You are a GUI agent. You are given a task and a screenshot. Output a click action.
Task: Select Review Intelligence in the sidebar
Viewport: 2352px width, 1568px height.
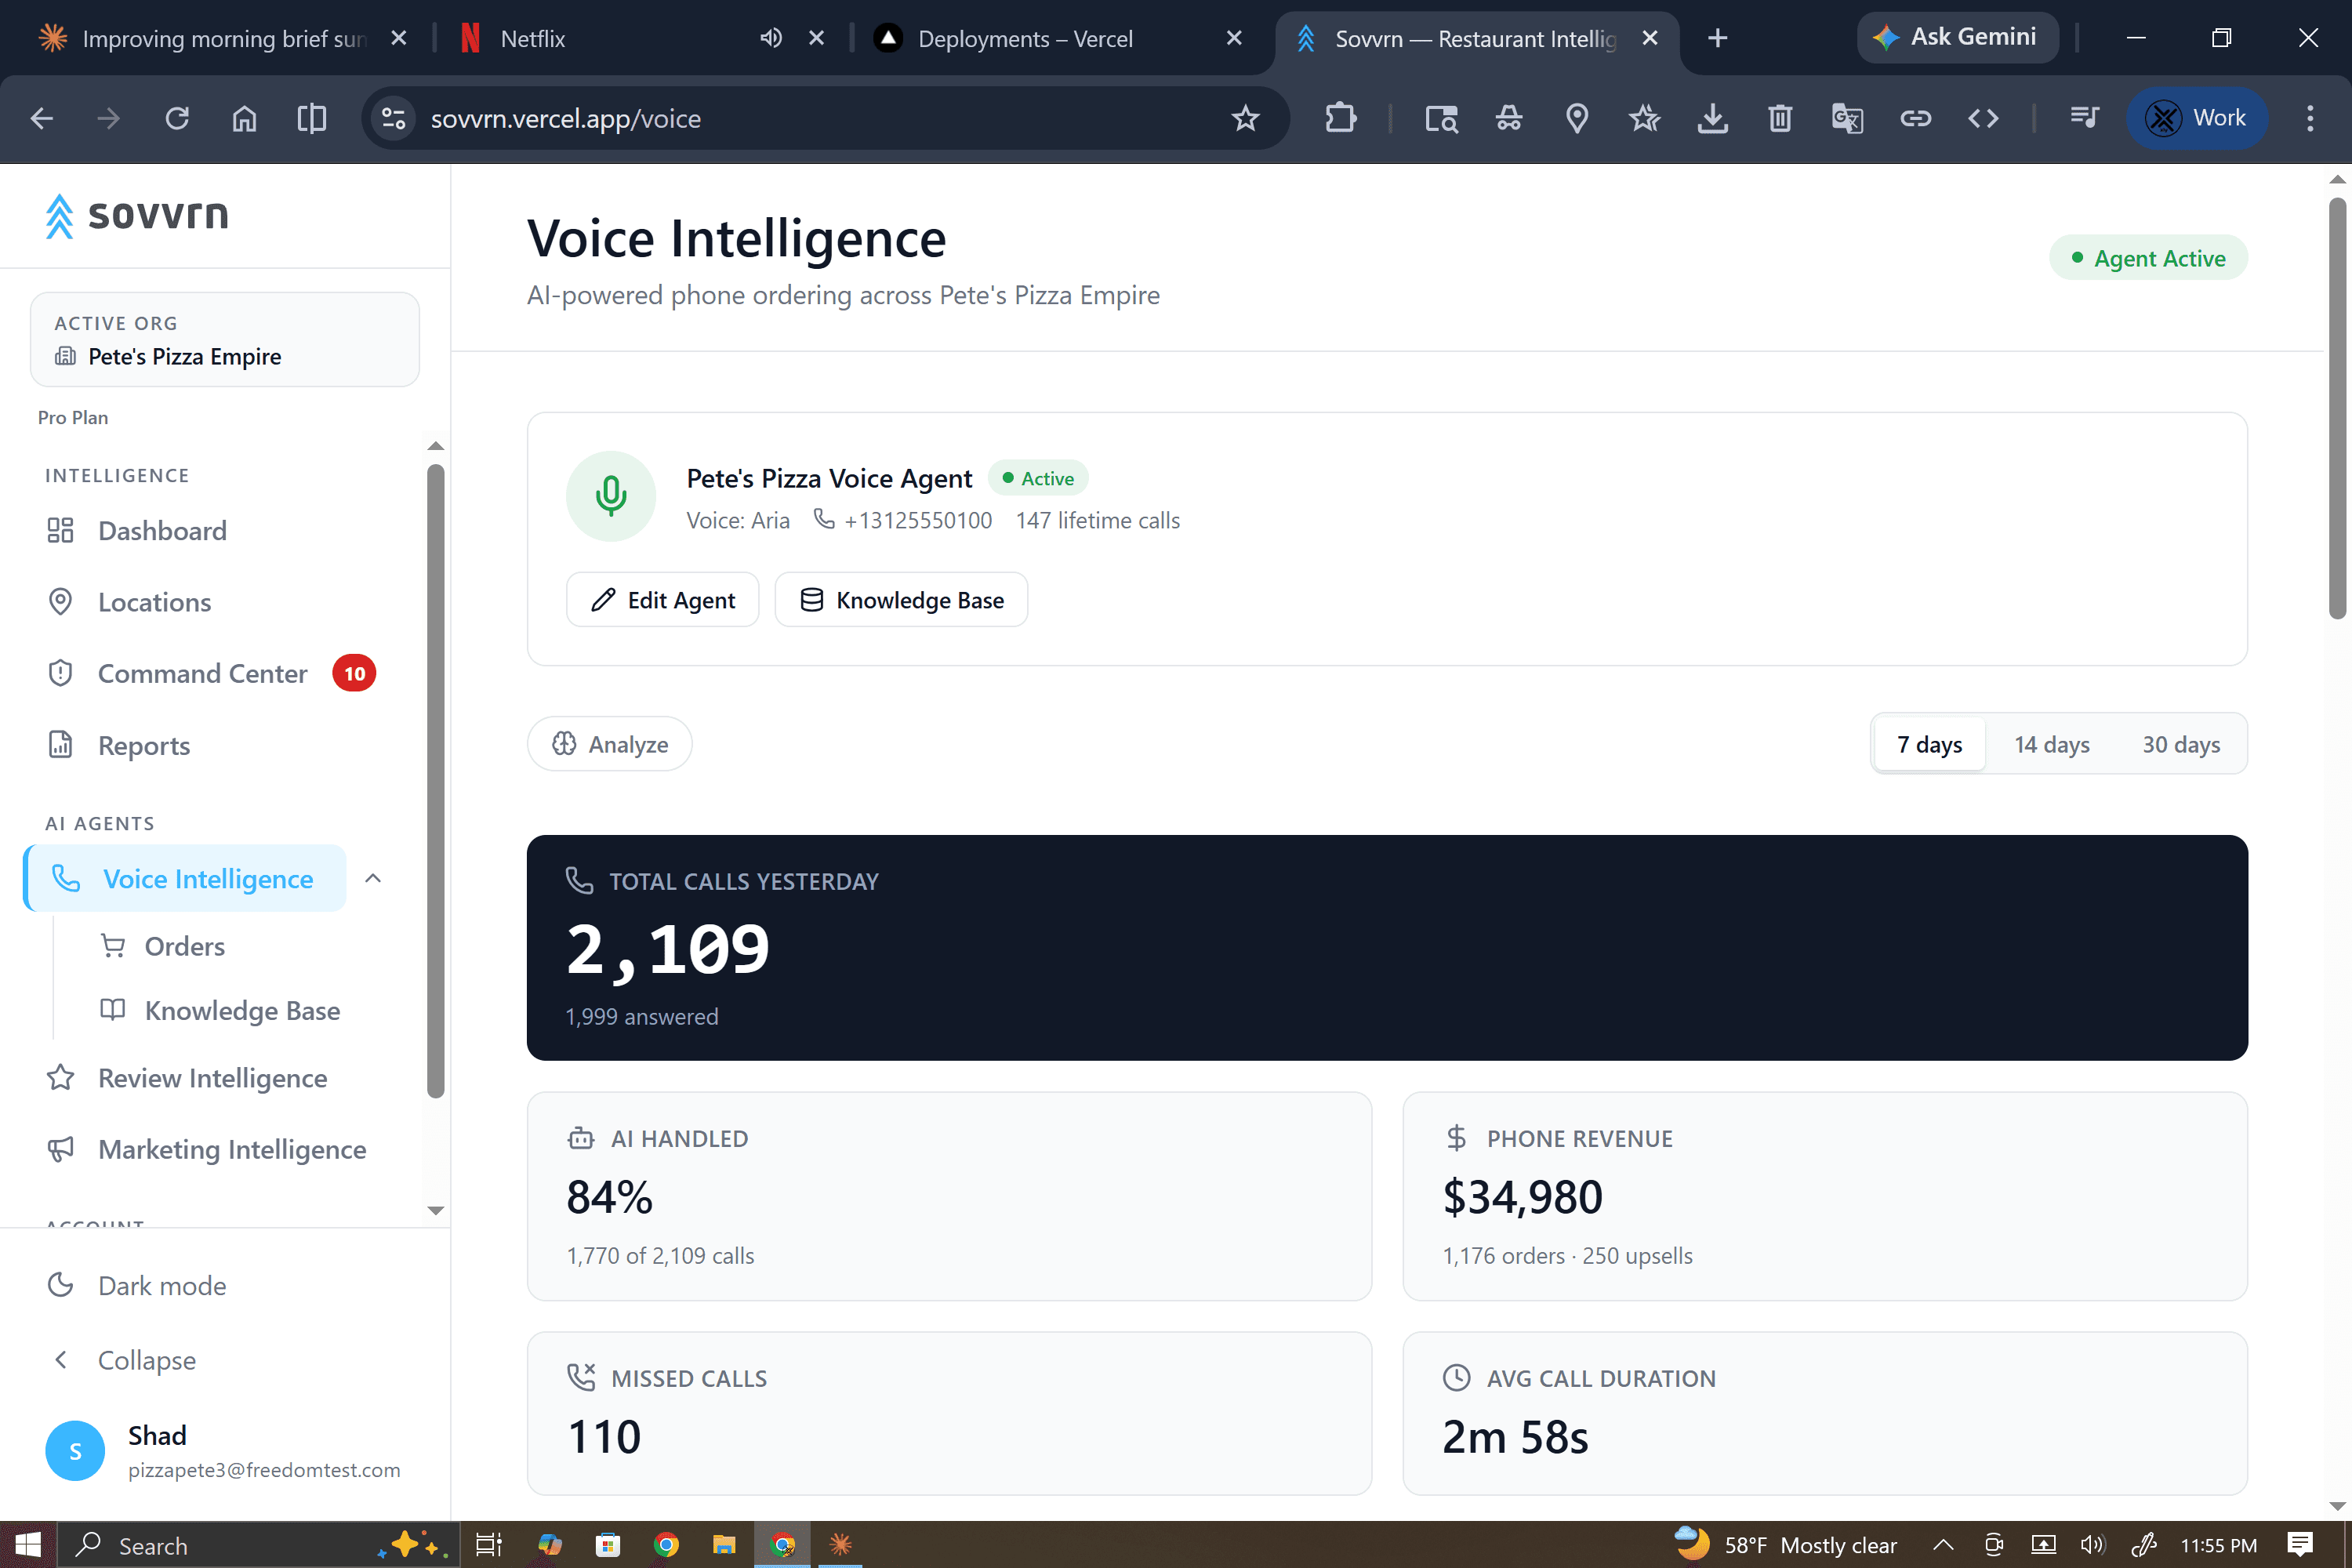pos(211,1077)
